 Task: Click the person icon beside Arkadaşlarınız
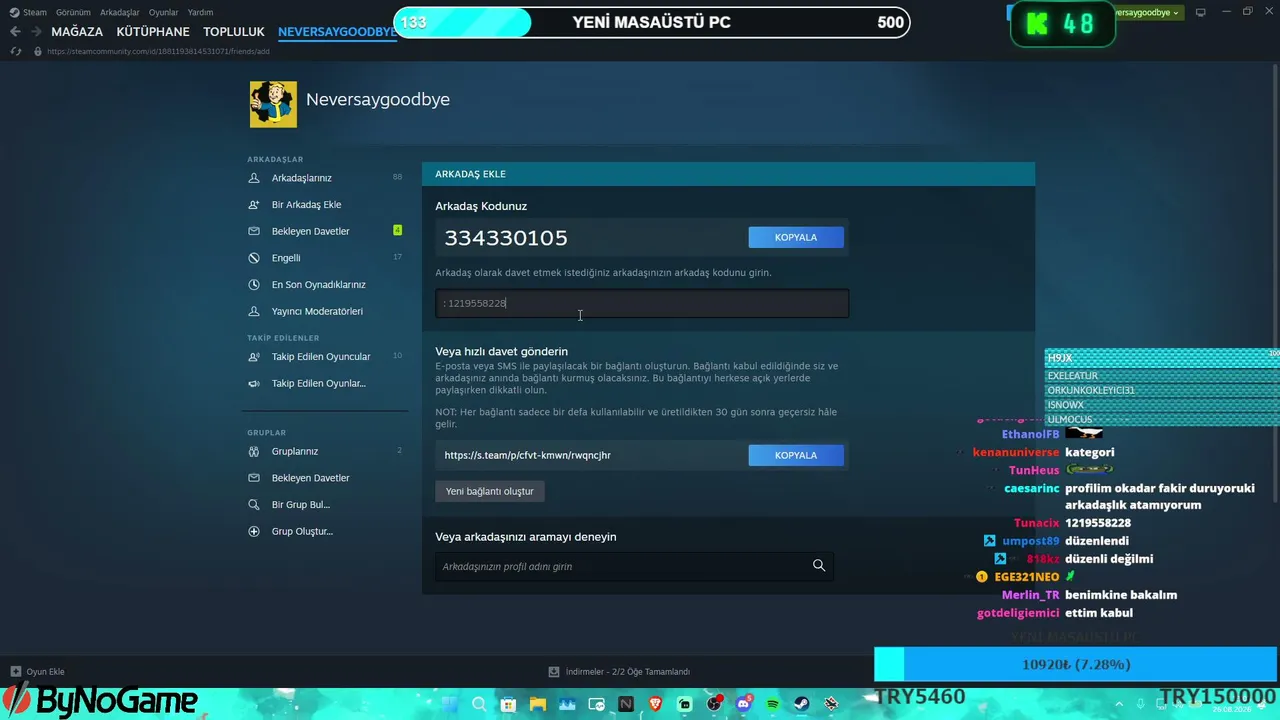[x=253, y=178]
